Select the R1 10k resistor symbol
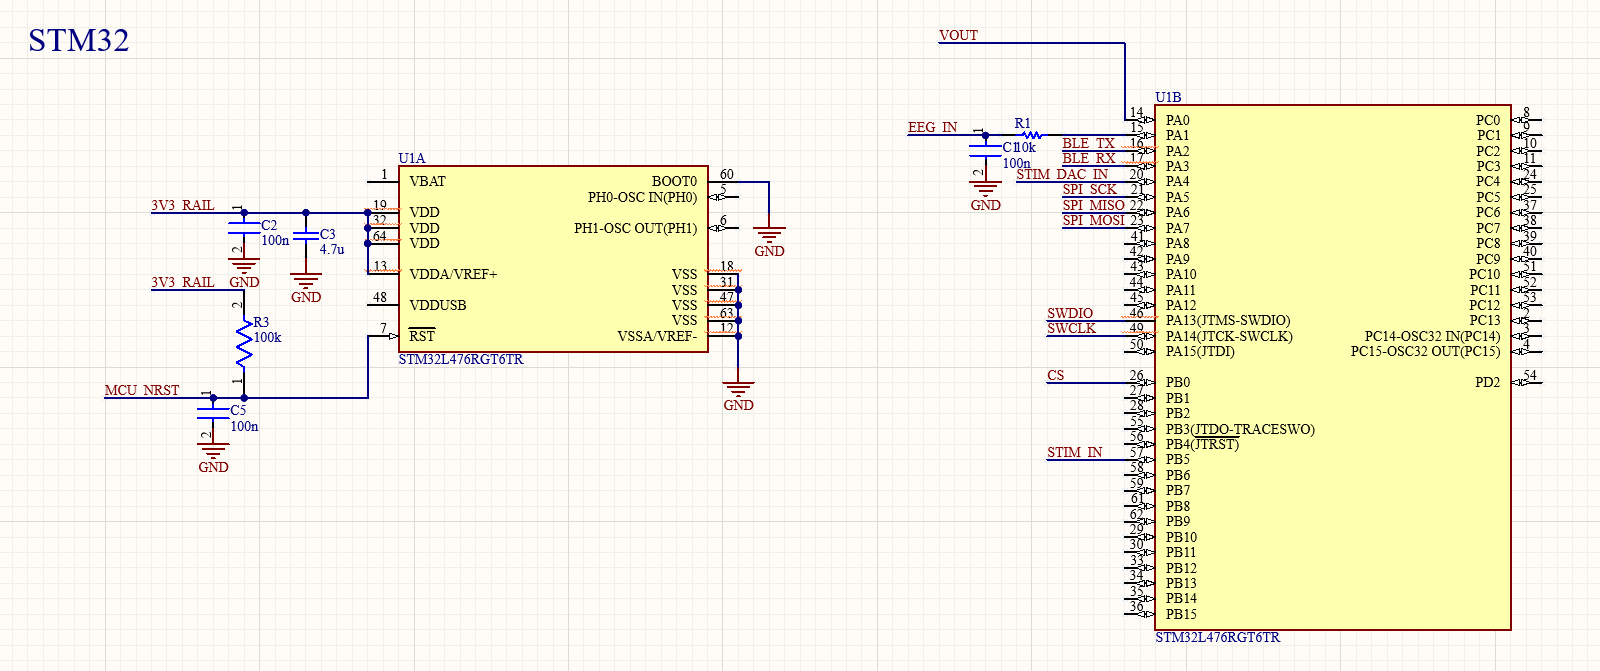 point(1031,135)
